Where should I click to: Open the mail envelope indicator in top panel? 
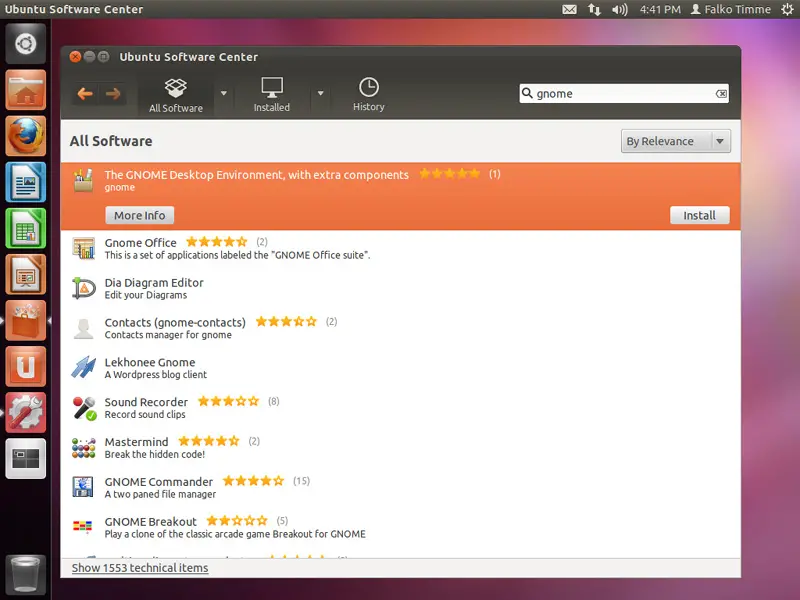coord(569,9)
